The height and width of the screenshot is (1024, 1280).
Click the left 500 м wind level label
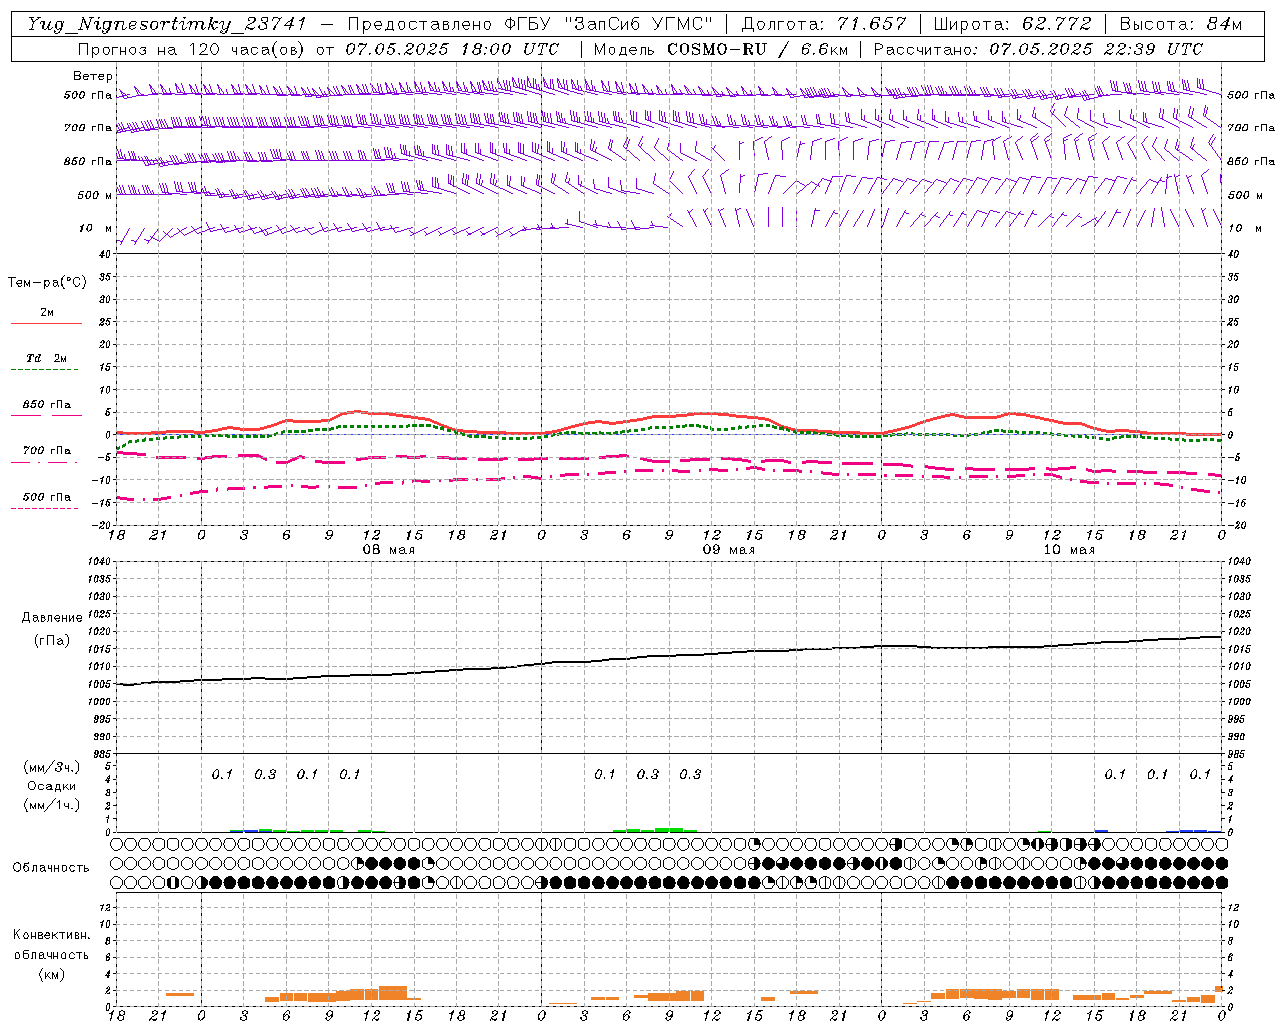point(95,195)
